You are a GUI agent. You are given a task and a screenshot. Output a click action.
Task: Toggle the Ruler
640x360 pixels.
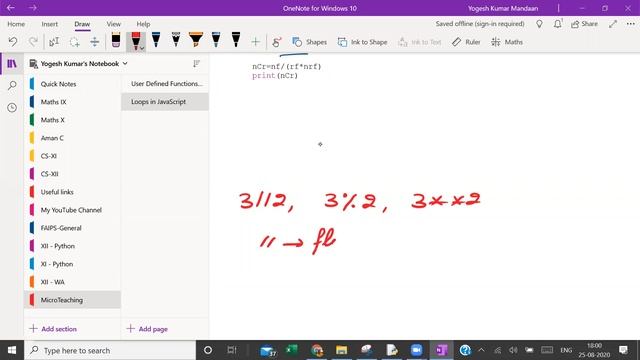coord(466,42)
